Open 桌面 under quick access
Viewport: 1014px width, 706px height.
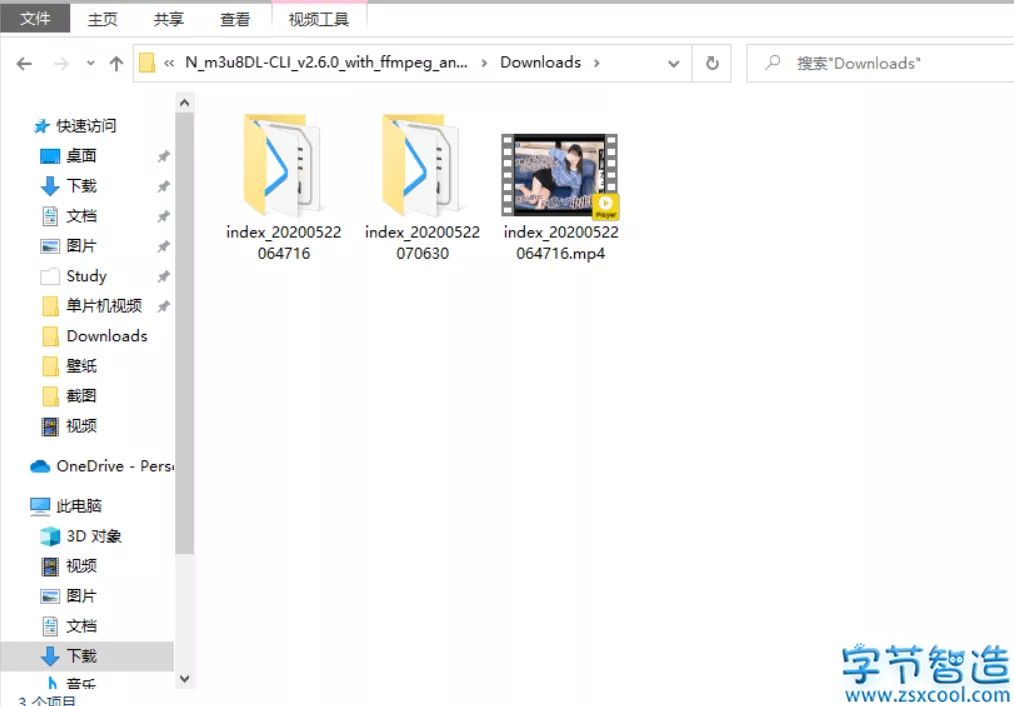pyautogui.click(x=81, y=156)
